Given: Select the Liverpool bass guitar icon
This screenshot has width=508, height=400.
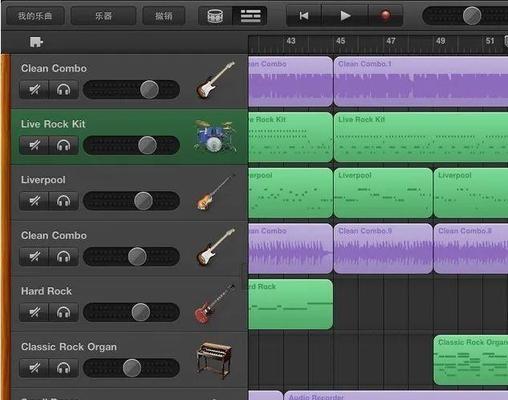Looking at the screenshot, I should point(215,192).
